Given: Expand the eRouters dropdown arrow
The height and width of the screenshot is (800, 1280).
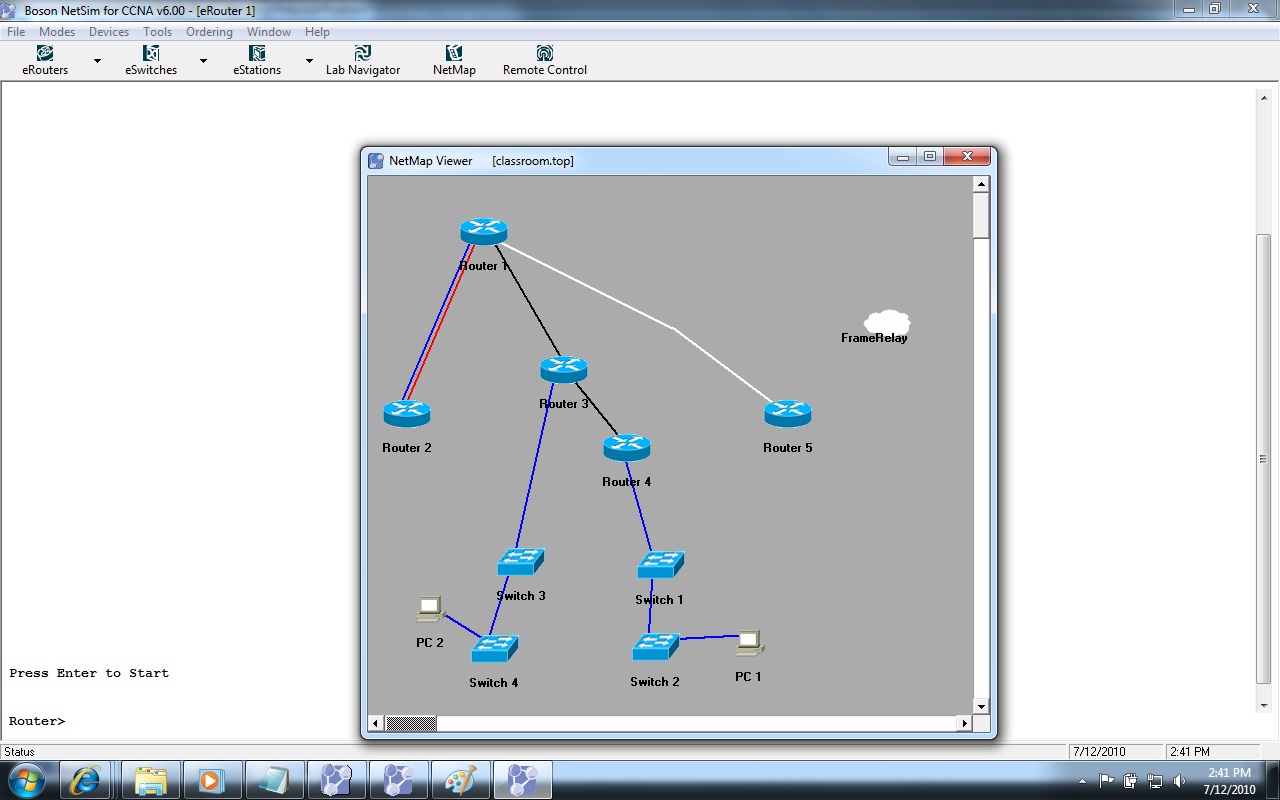Looking at the screenshot, I should pos(97,61).
